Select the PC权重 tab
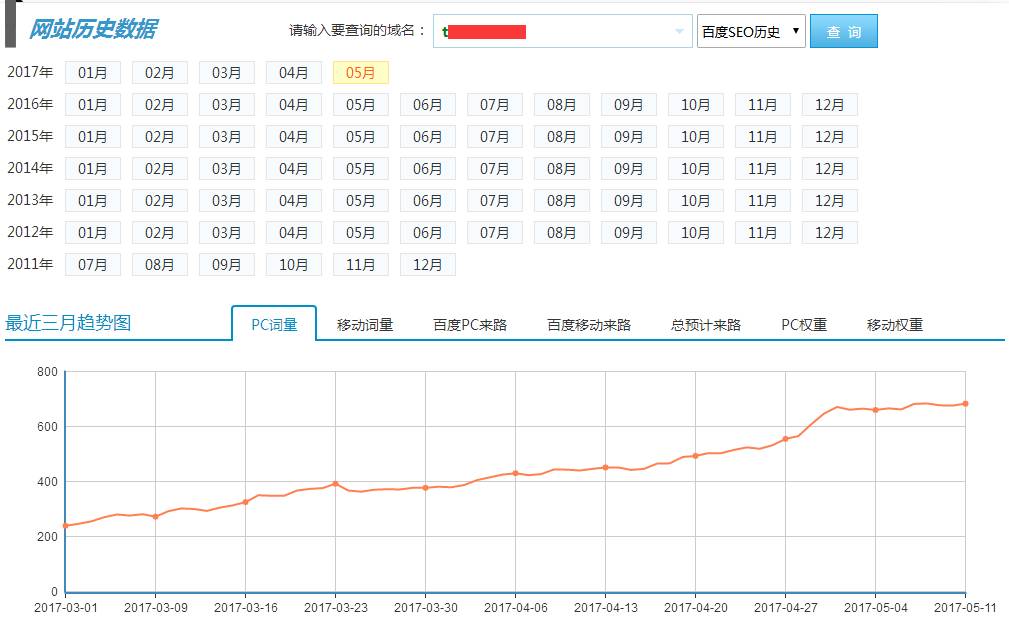Screen dimensions: 1009x625 804,325
